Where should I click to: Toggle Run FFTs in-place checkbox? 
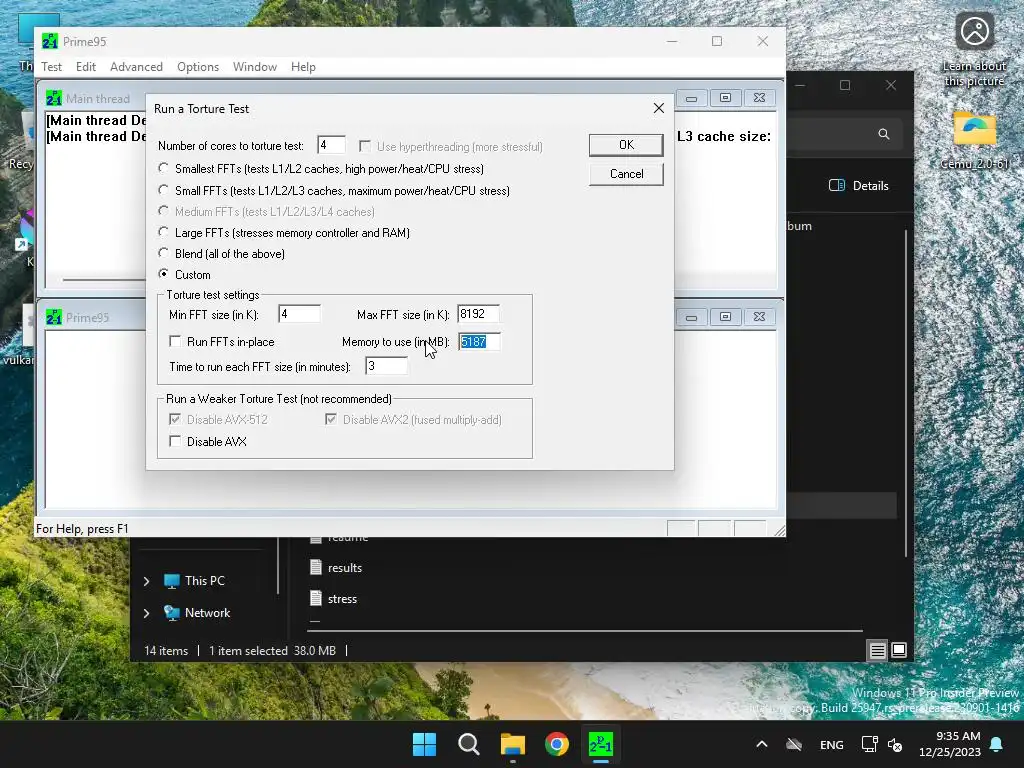(x=175, y=342)
